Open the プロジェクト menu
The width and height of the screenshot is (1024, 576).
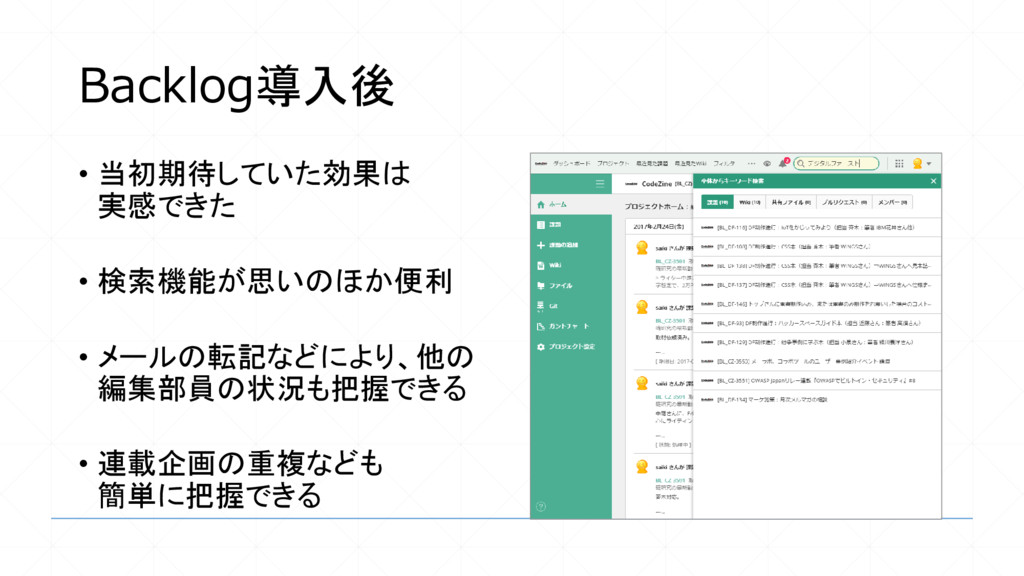click(613, 163)
